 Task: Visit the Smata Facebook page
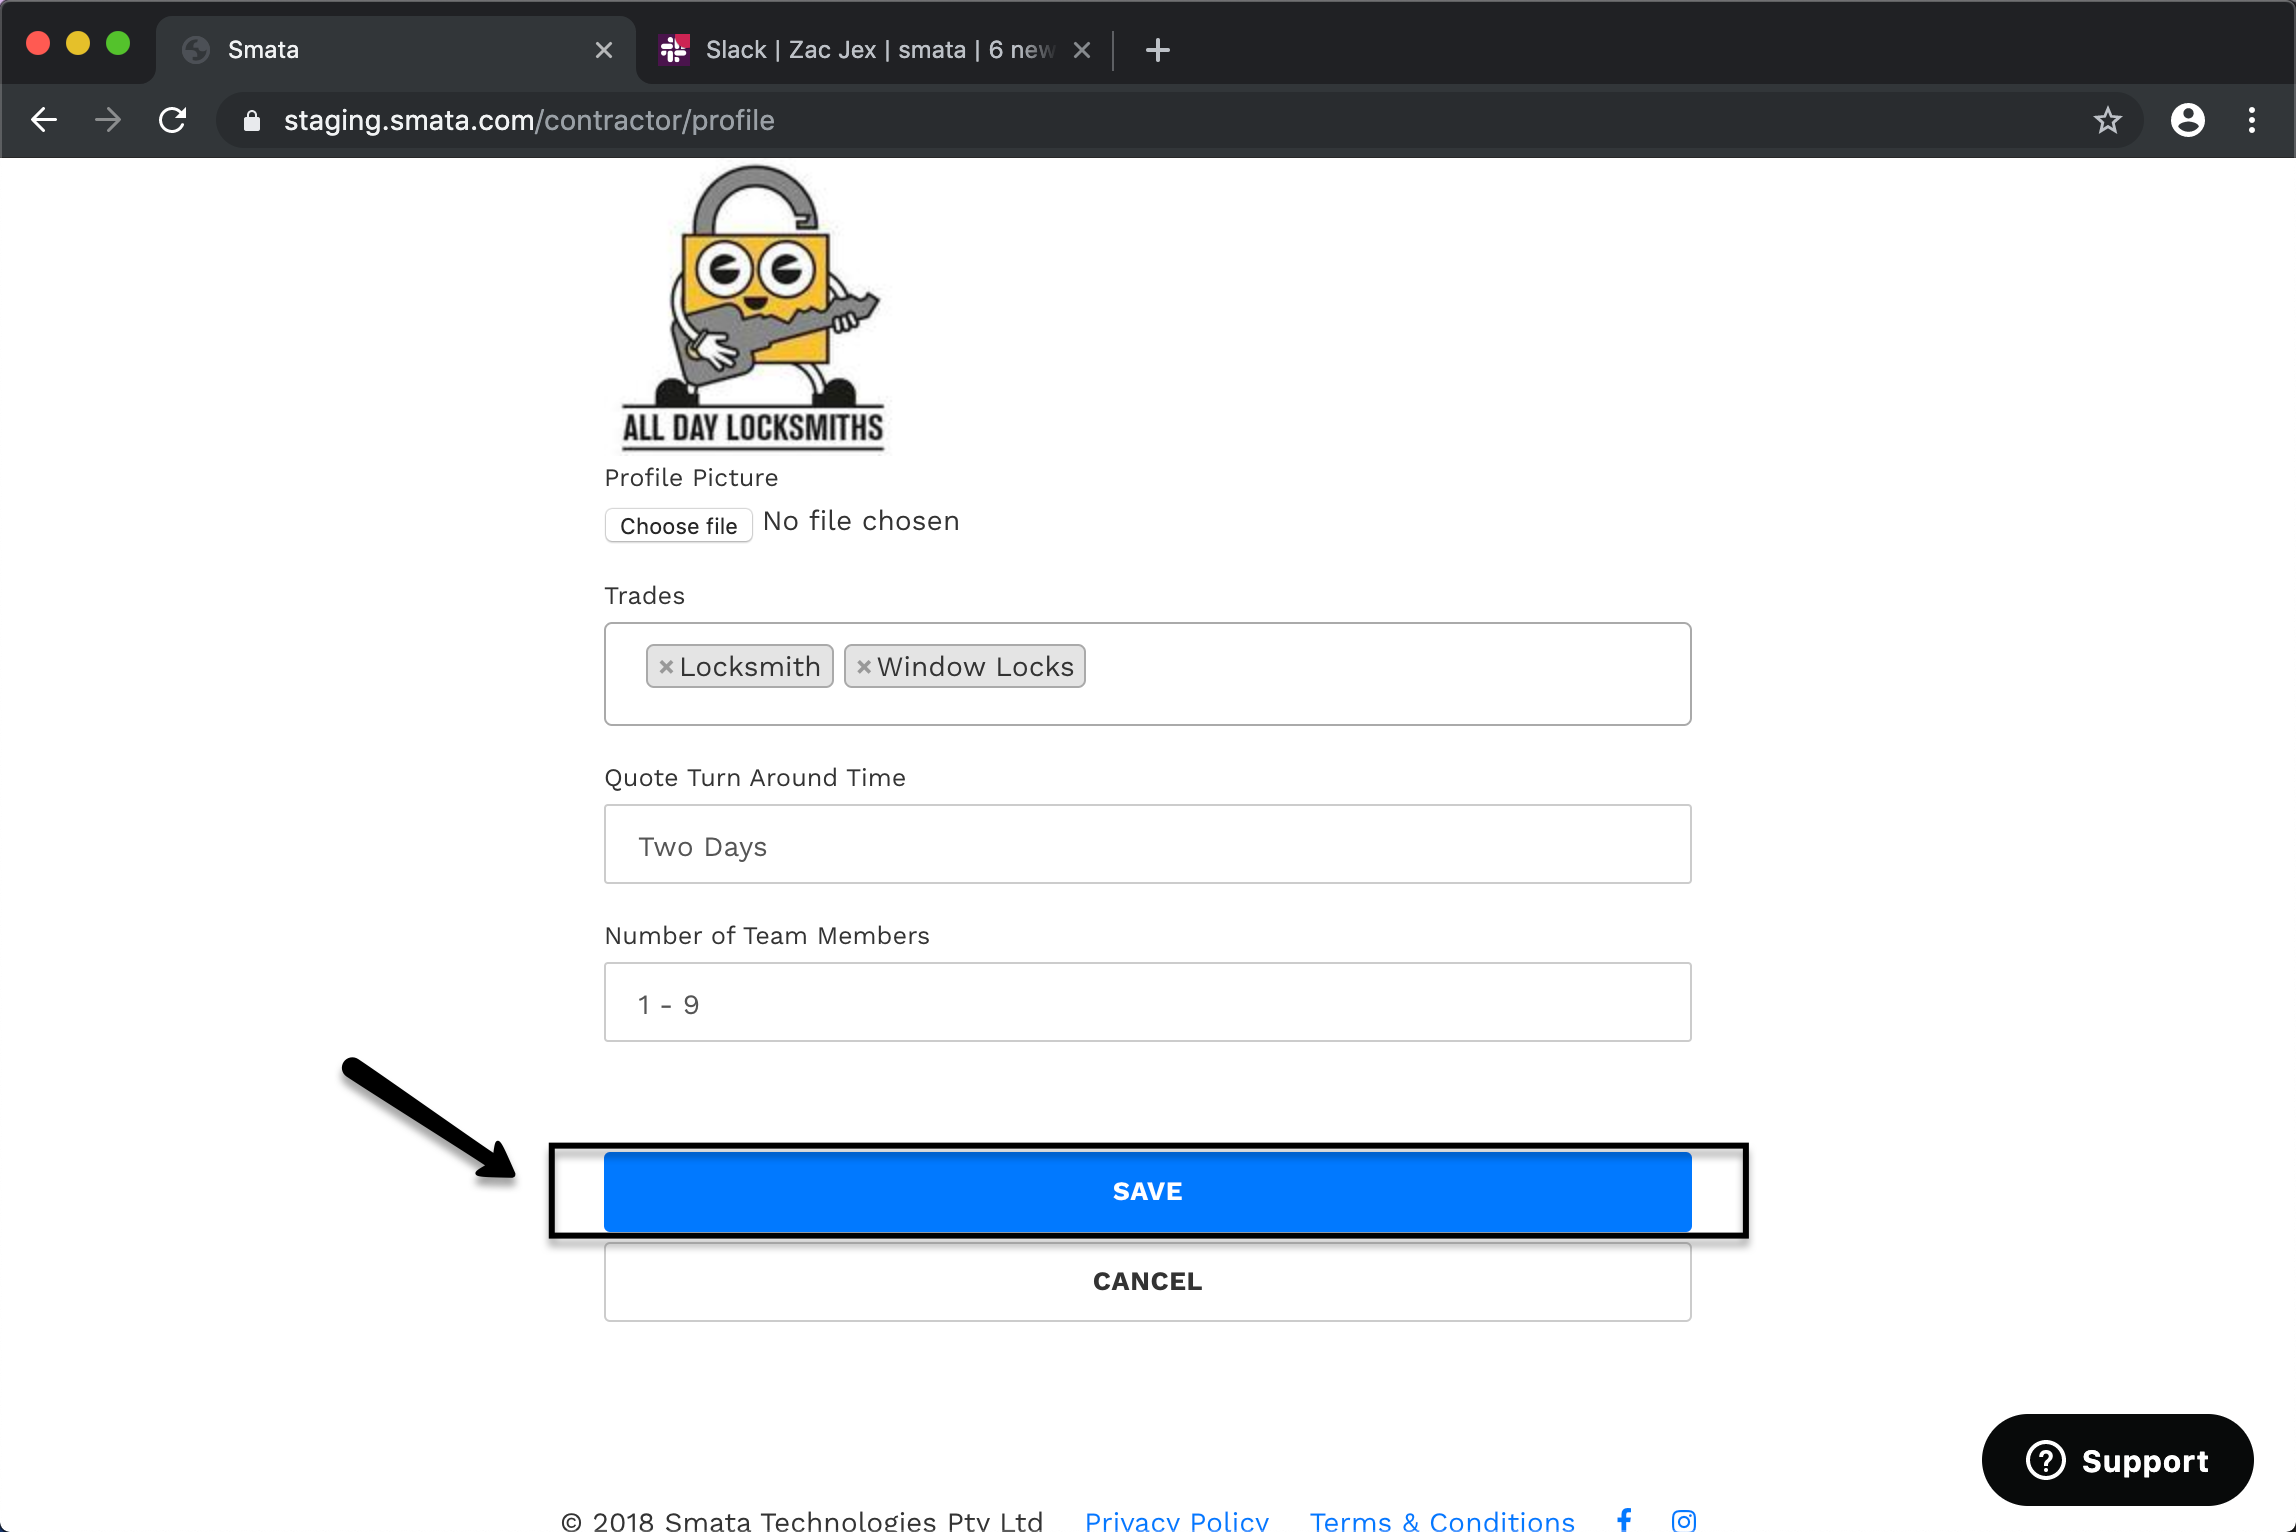click(1625, 1520)
